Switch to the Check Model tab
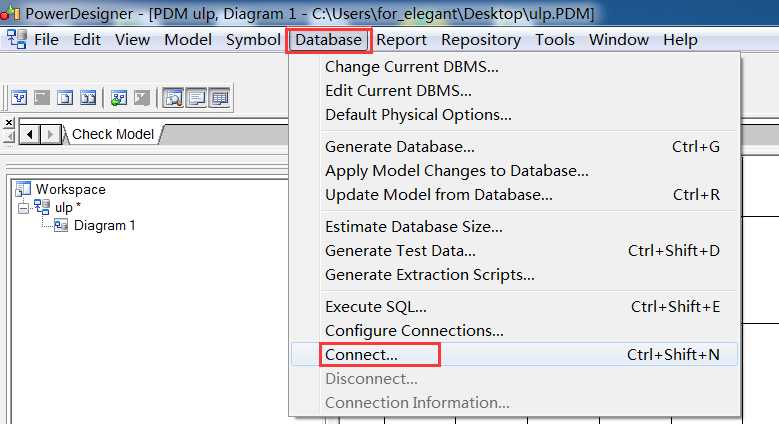The image size is (779, 424). pyautogui.click(x=113, y=134)
